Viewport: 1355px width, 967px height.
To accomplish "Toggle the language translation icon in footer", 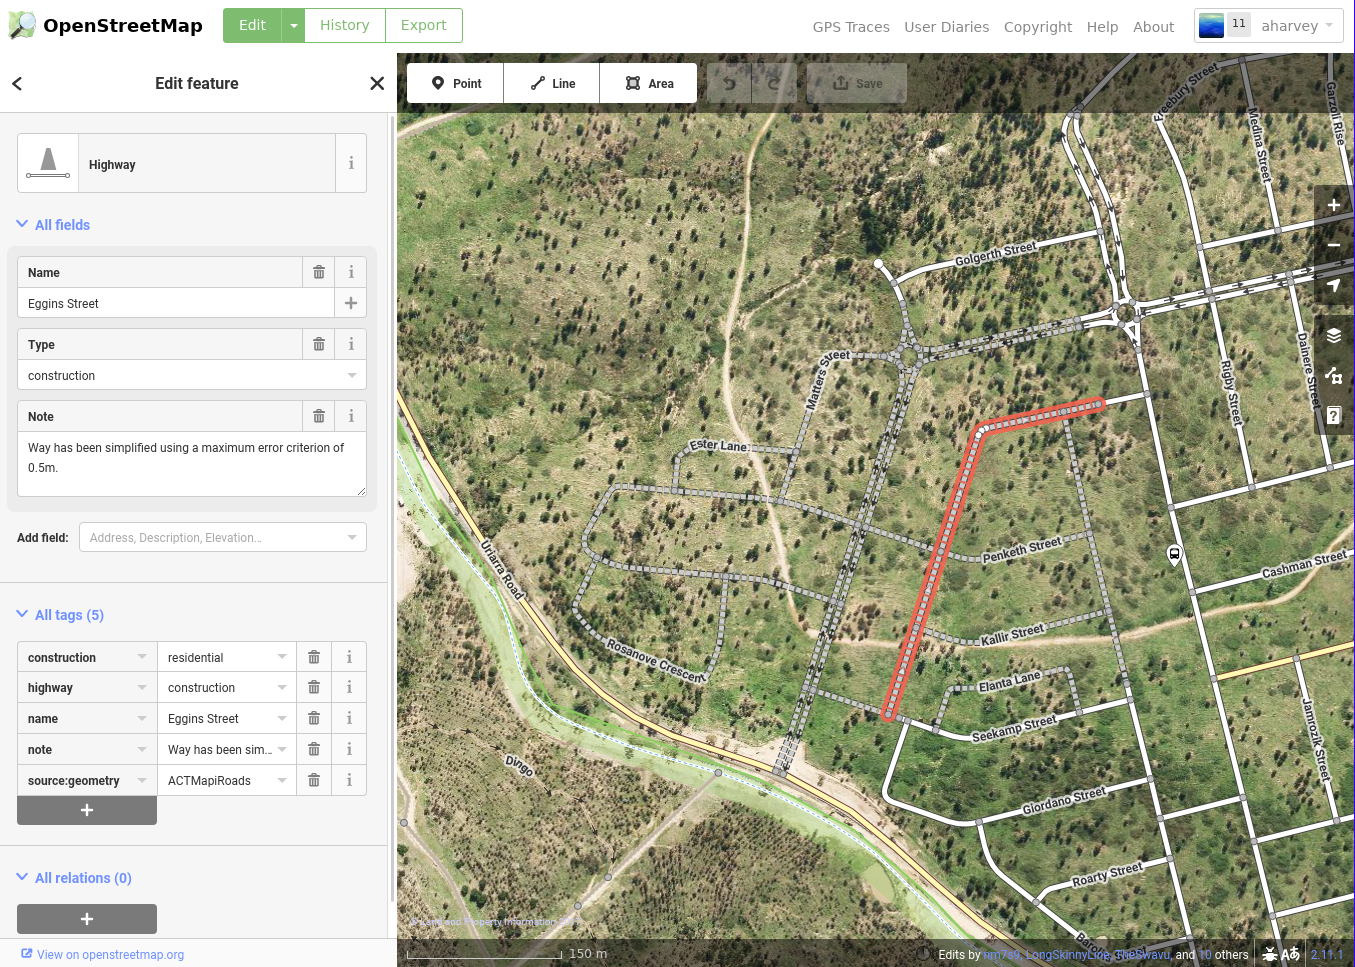I will [x=1291, y=954].
